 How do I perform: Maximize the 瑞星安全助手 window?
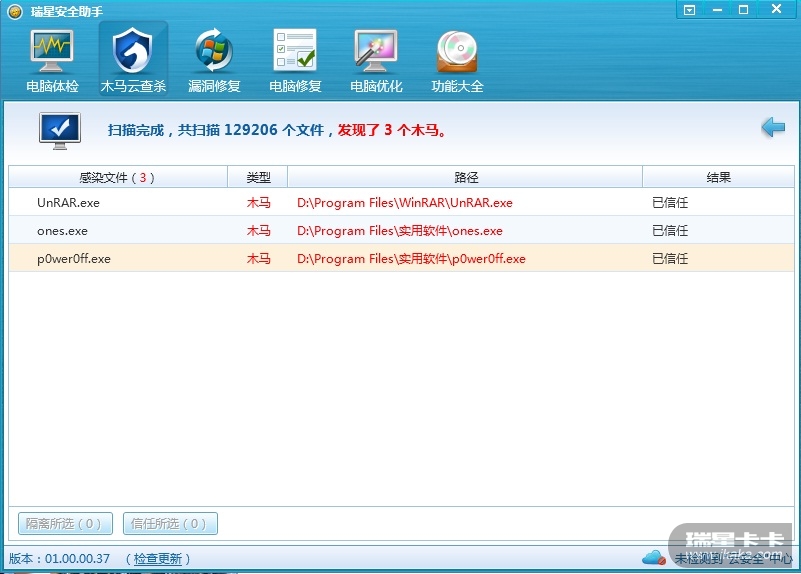pos(744,10)
